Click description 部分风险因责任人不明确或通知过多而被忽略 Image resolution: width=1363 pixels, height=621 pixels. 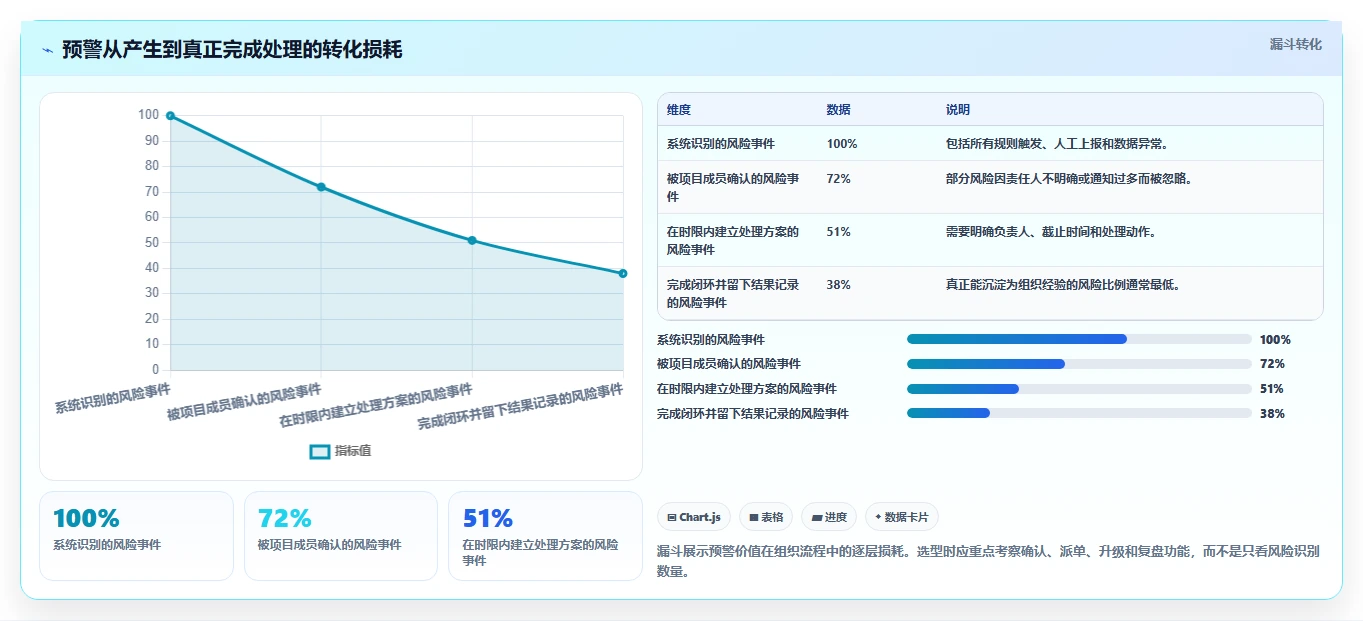1070,179
